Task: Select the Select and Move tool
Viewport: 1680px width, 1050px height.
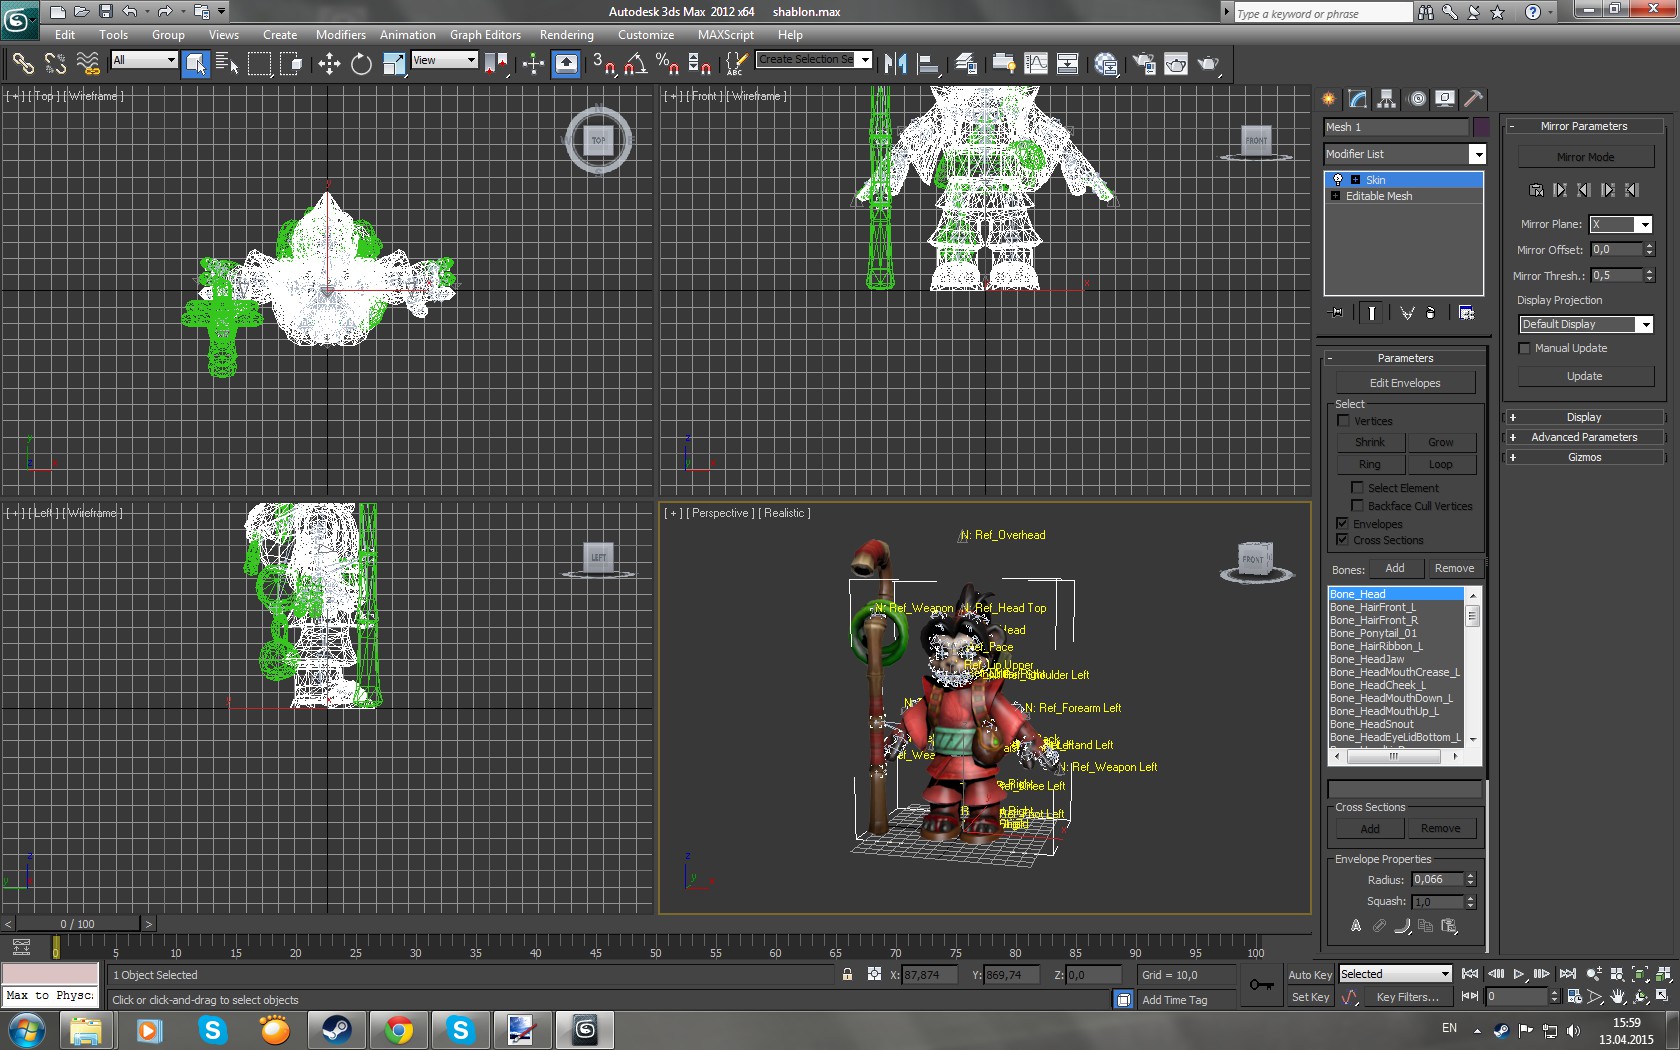Action: (x=329, y=64)
